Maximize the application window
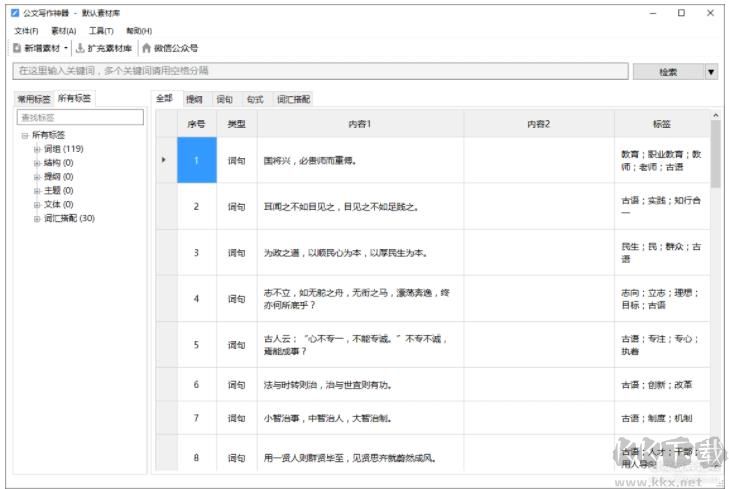This screenshot has width=729, height=489. [x=681, y=13]
